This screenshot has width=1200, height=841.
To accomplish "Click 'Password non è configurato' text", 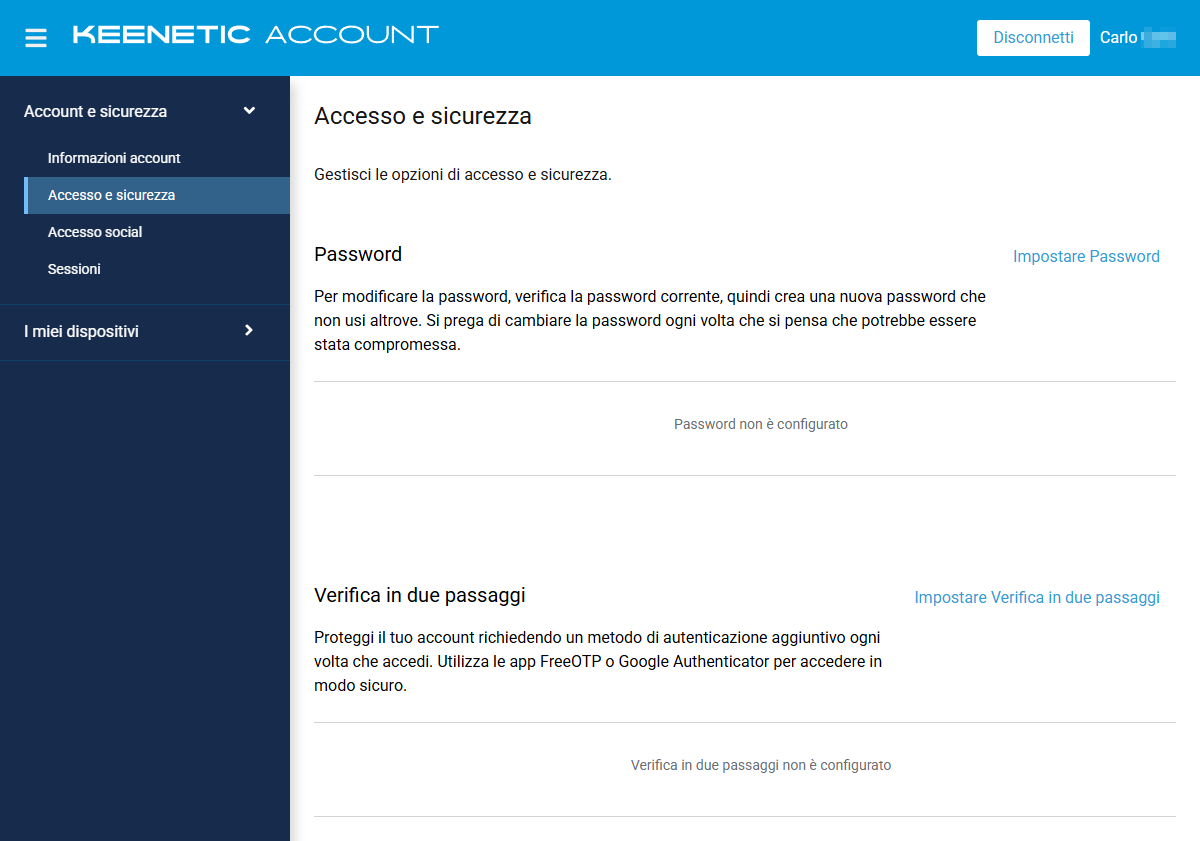I will [x=761, y=424].
